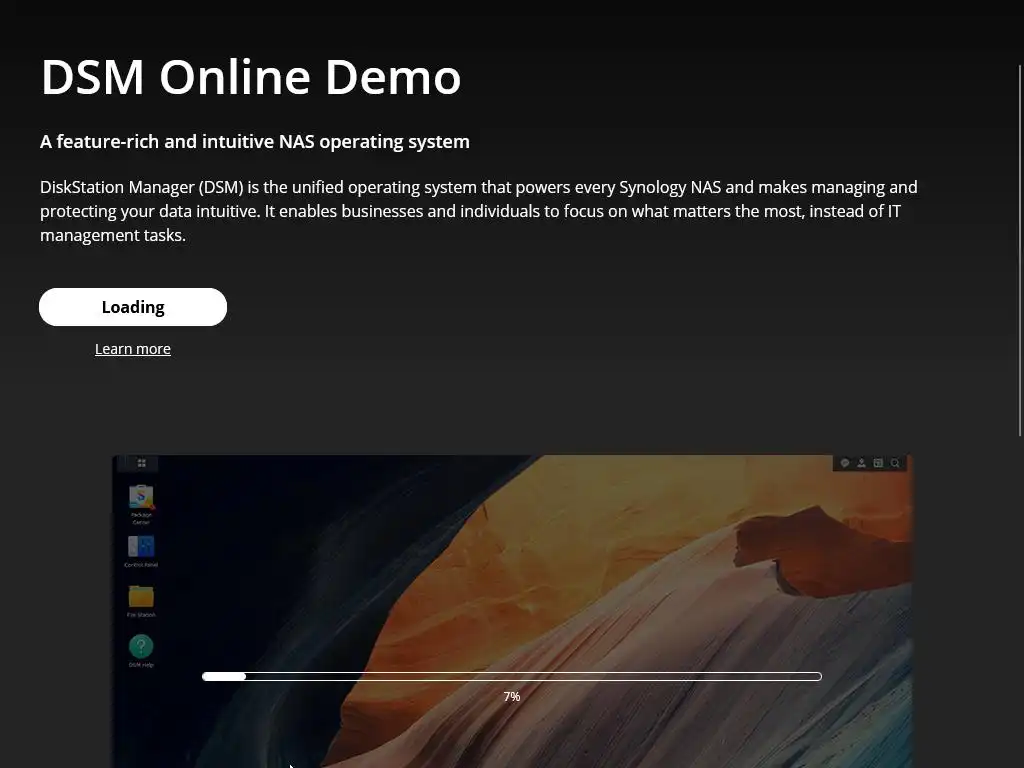Click the feature-rich NAS operating system subtitle
Viewport: 1024px width, 768px height.
click(x=255, y=142)
